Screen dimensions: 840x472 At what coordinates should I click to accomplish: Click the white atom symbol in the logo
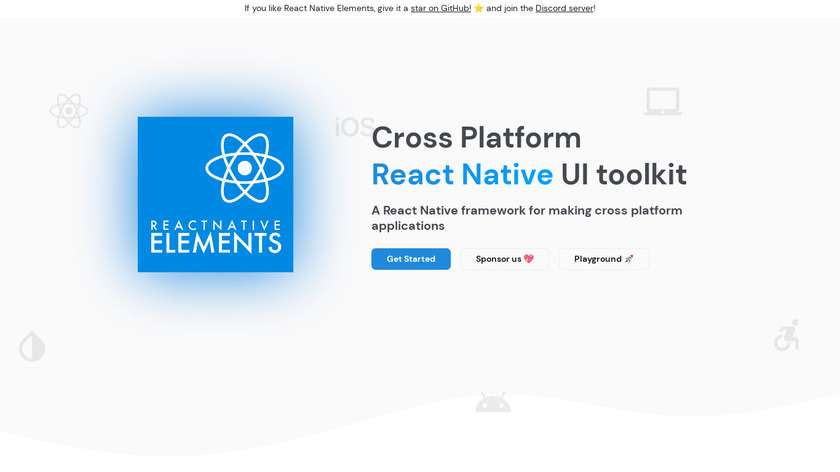pos(244,168)
